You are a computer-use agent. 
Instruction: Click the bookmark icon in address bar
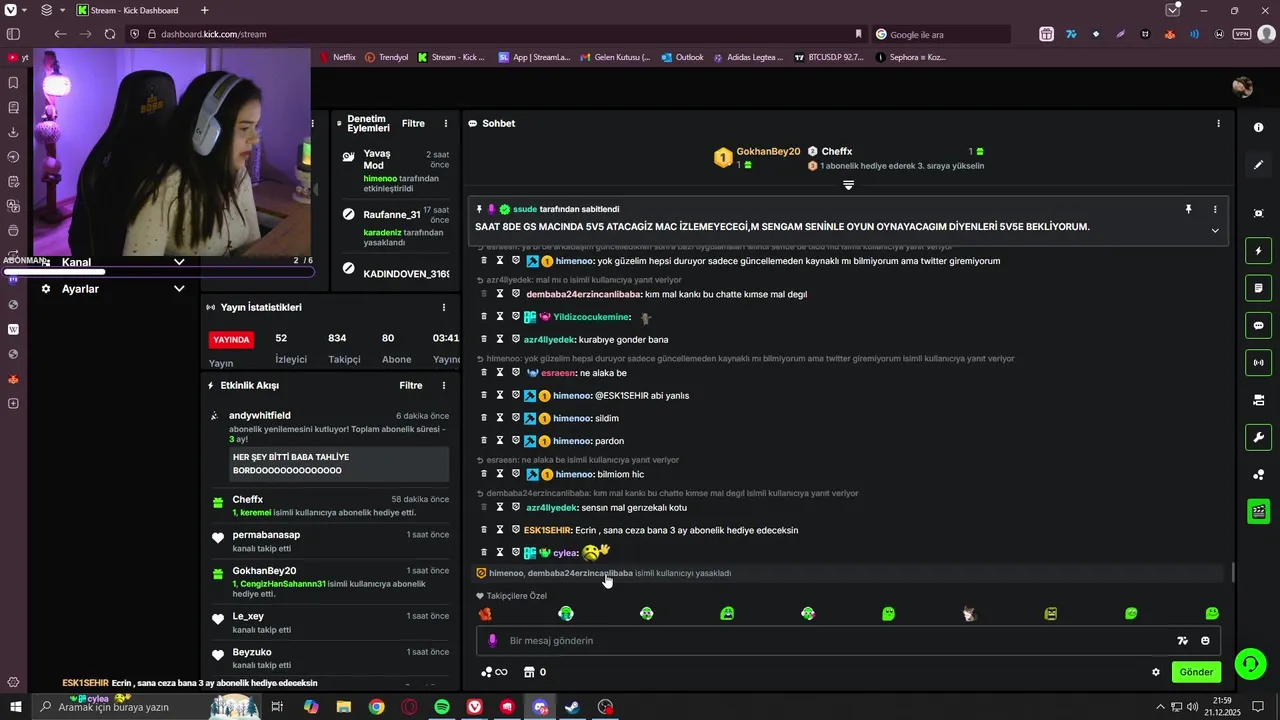pos(858,34)
